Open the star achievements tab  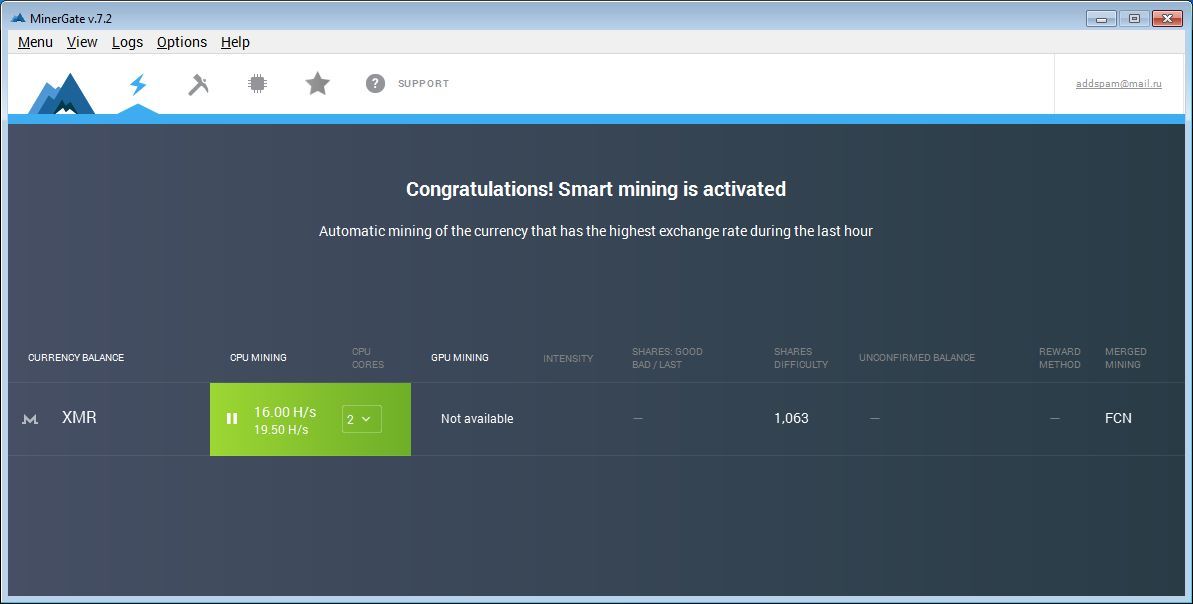[317, 84]
